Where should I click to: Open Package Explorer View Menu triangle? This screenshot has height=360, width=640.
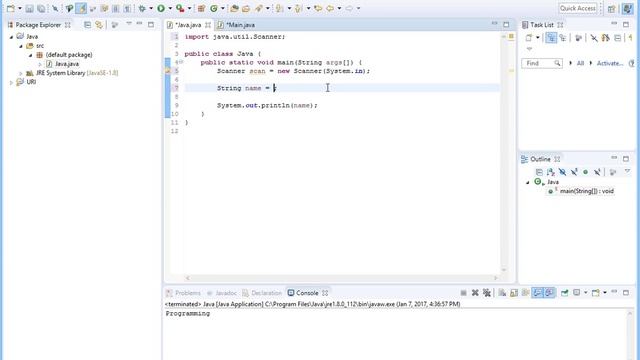click(x=129, y=24)
